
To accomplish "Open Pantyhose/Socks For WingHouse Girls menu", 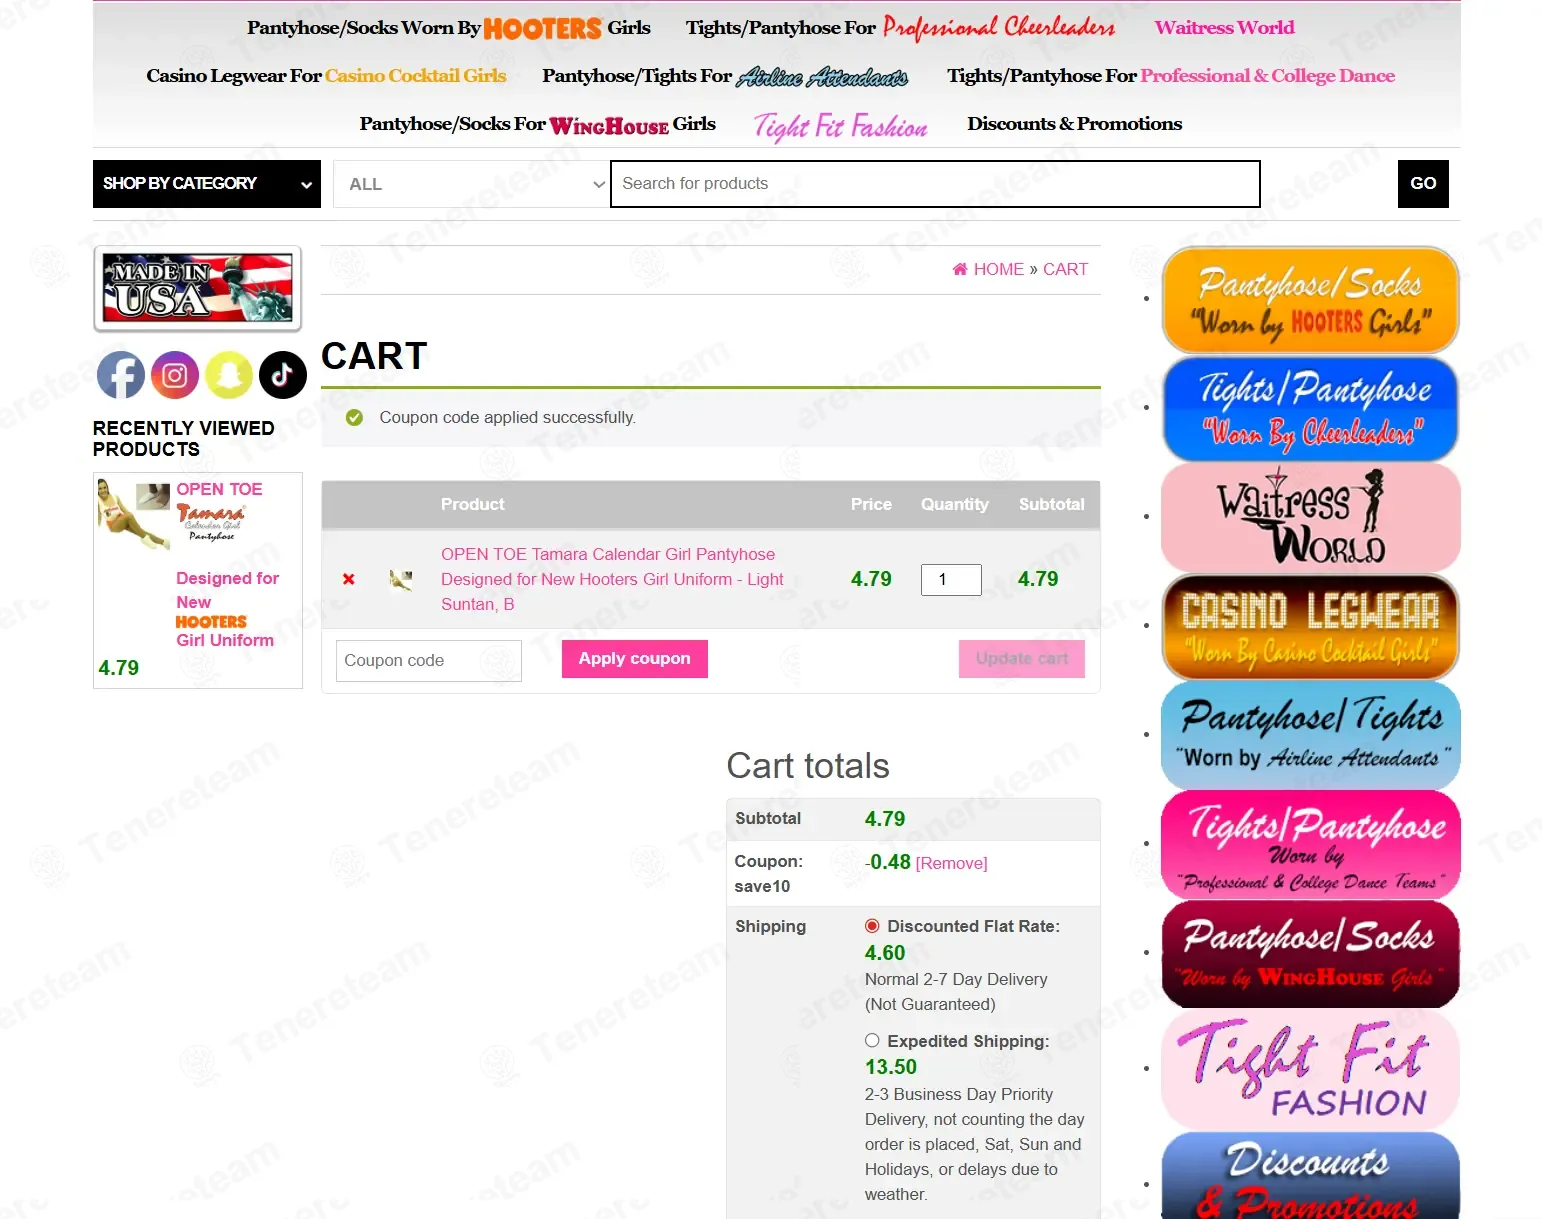I will pos(538,124).
